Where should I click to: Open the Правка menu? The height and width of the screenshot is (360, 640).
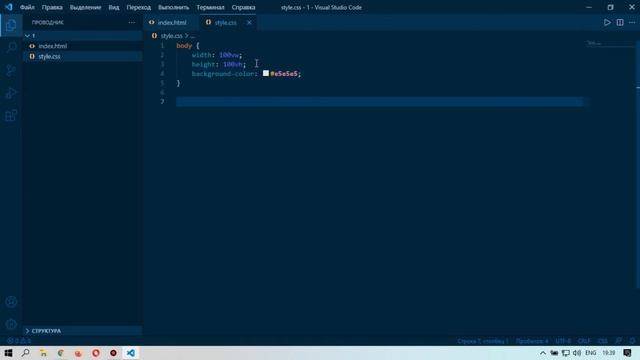[52, 7]
